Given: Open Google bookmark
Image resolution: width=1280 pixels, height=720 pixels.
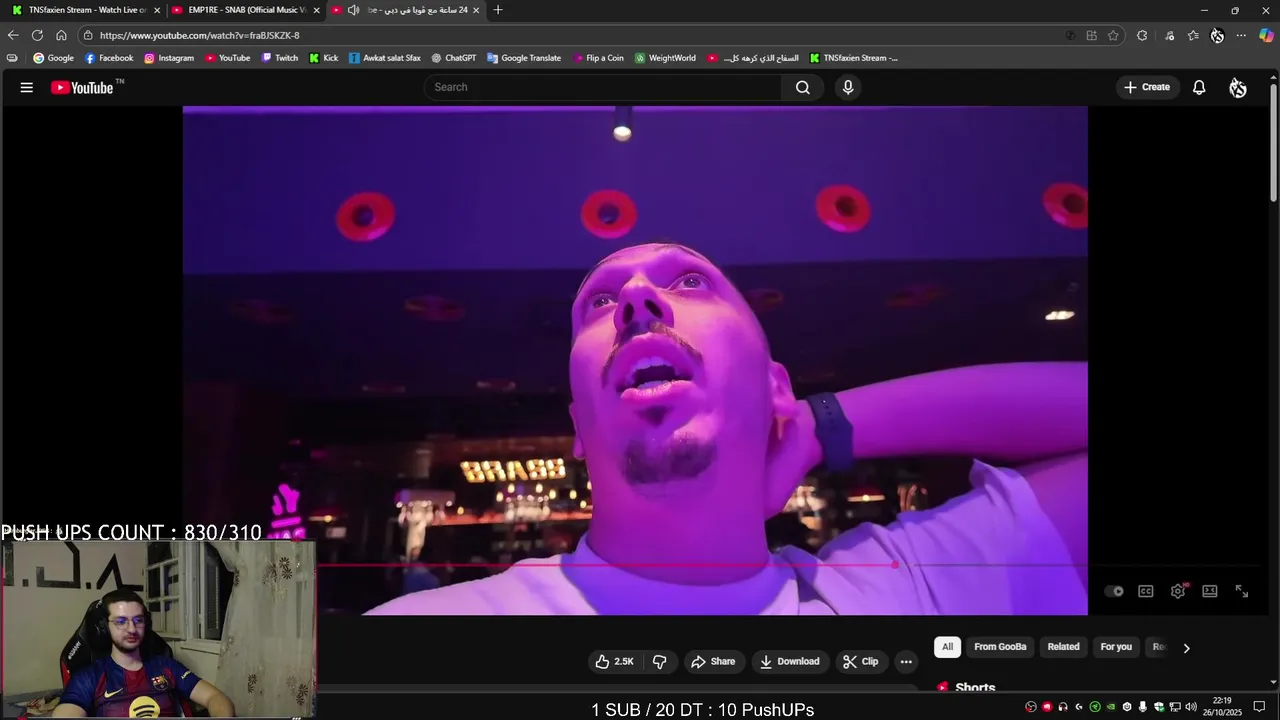Looking at the screenshot, I should point(53,58).
